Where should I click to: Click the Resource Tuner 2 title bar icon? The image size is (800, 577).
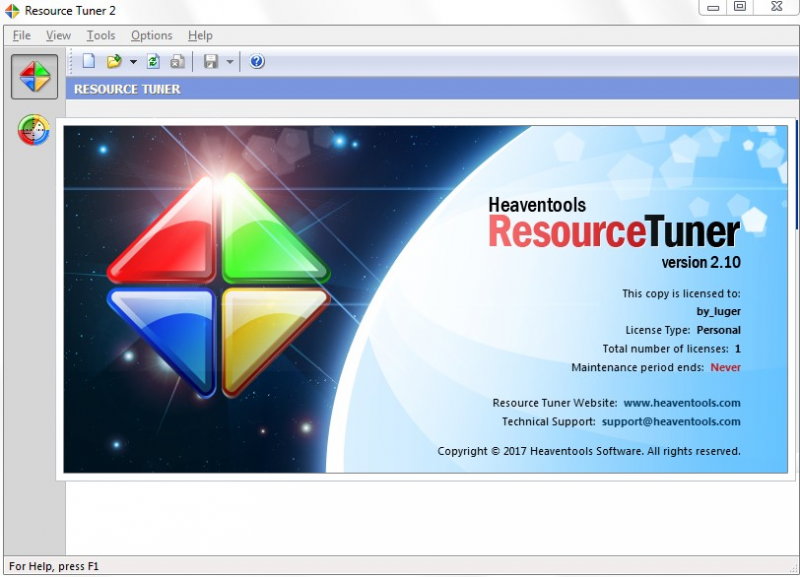click(12, 10)
